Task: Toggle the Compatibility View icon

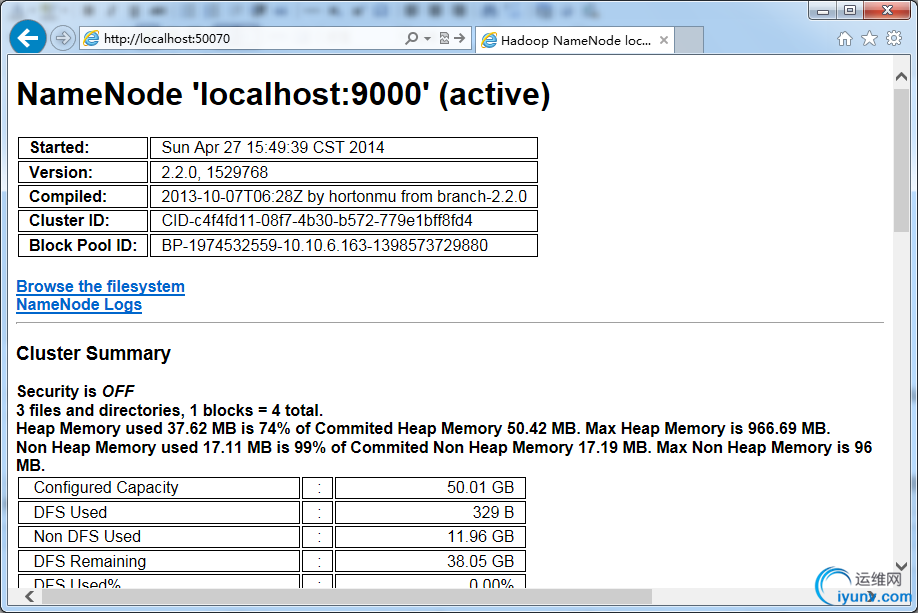Action: pos(444,39)
